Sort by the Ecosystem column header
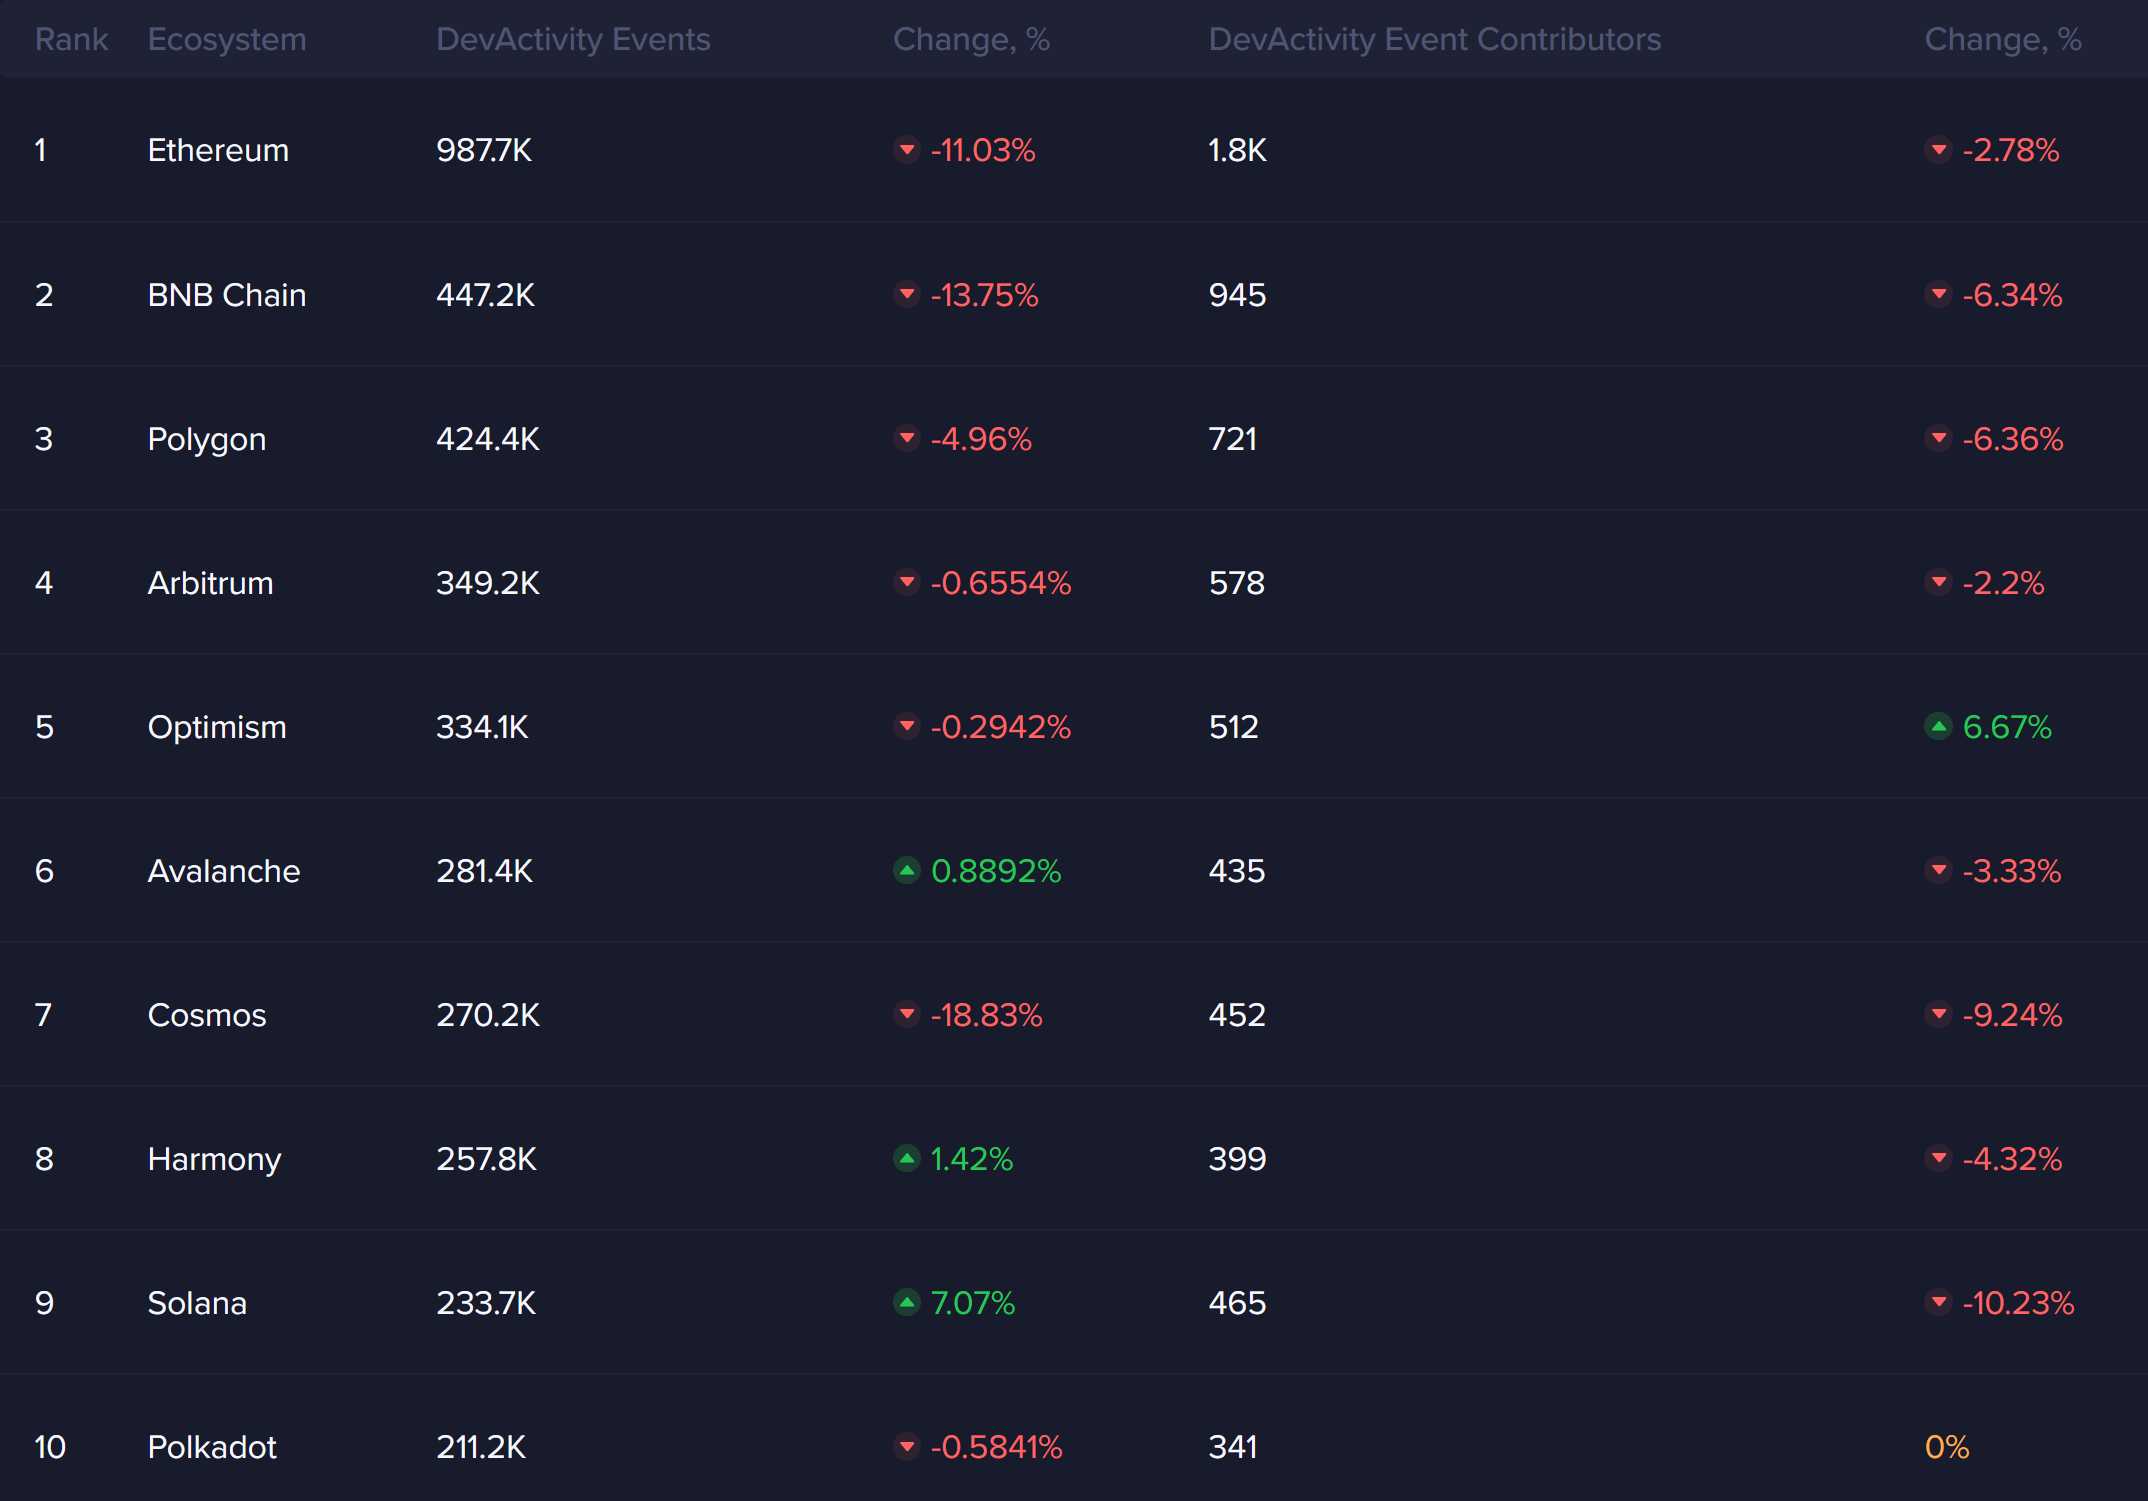 (x=227, y=39)
